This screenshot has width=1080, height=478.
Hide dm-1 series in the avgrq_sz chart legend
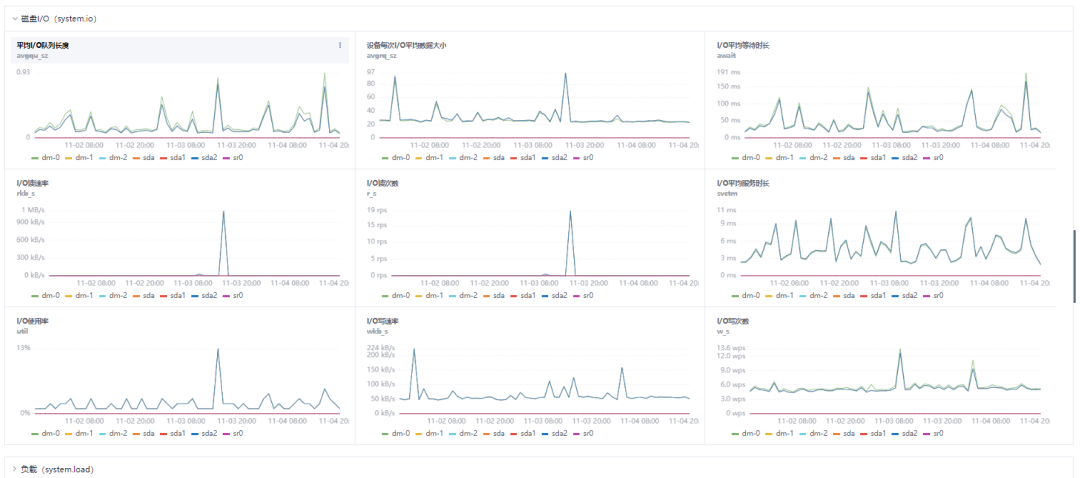coord(431,158)
